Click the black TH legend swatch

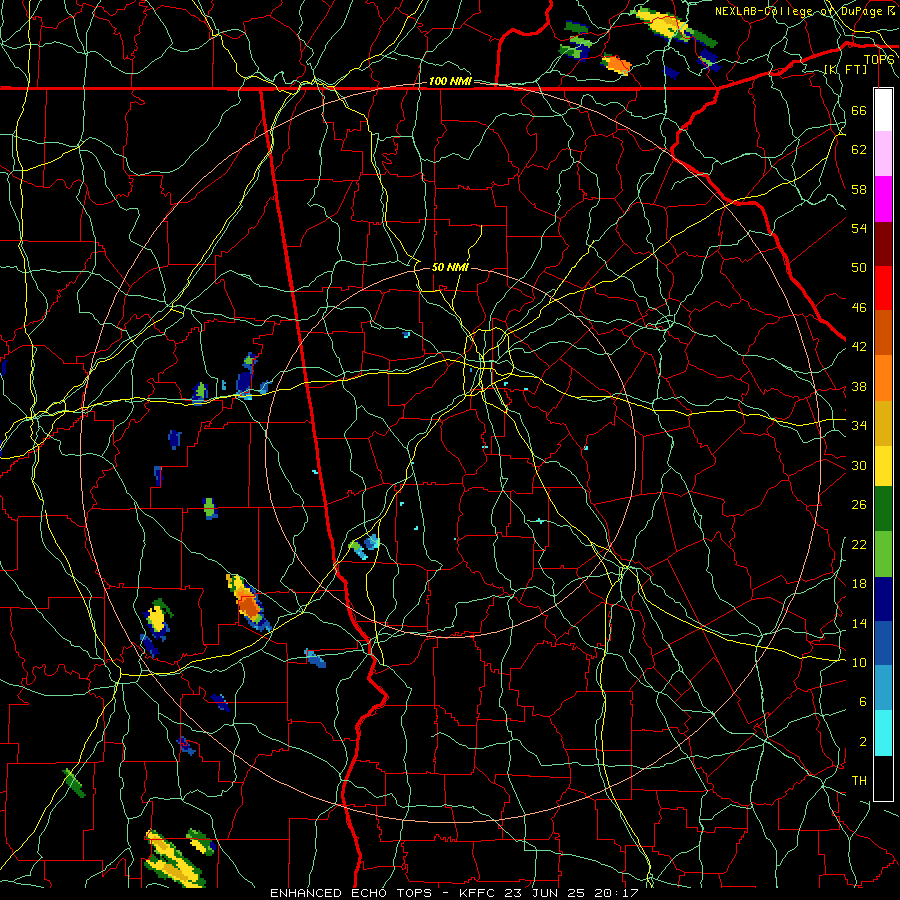[883, 778]
